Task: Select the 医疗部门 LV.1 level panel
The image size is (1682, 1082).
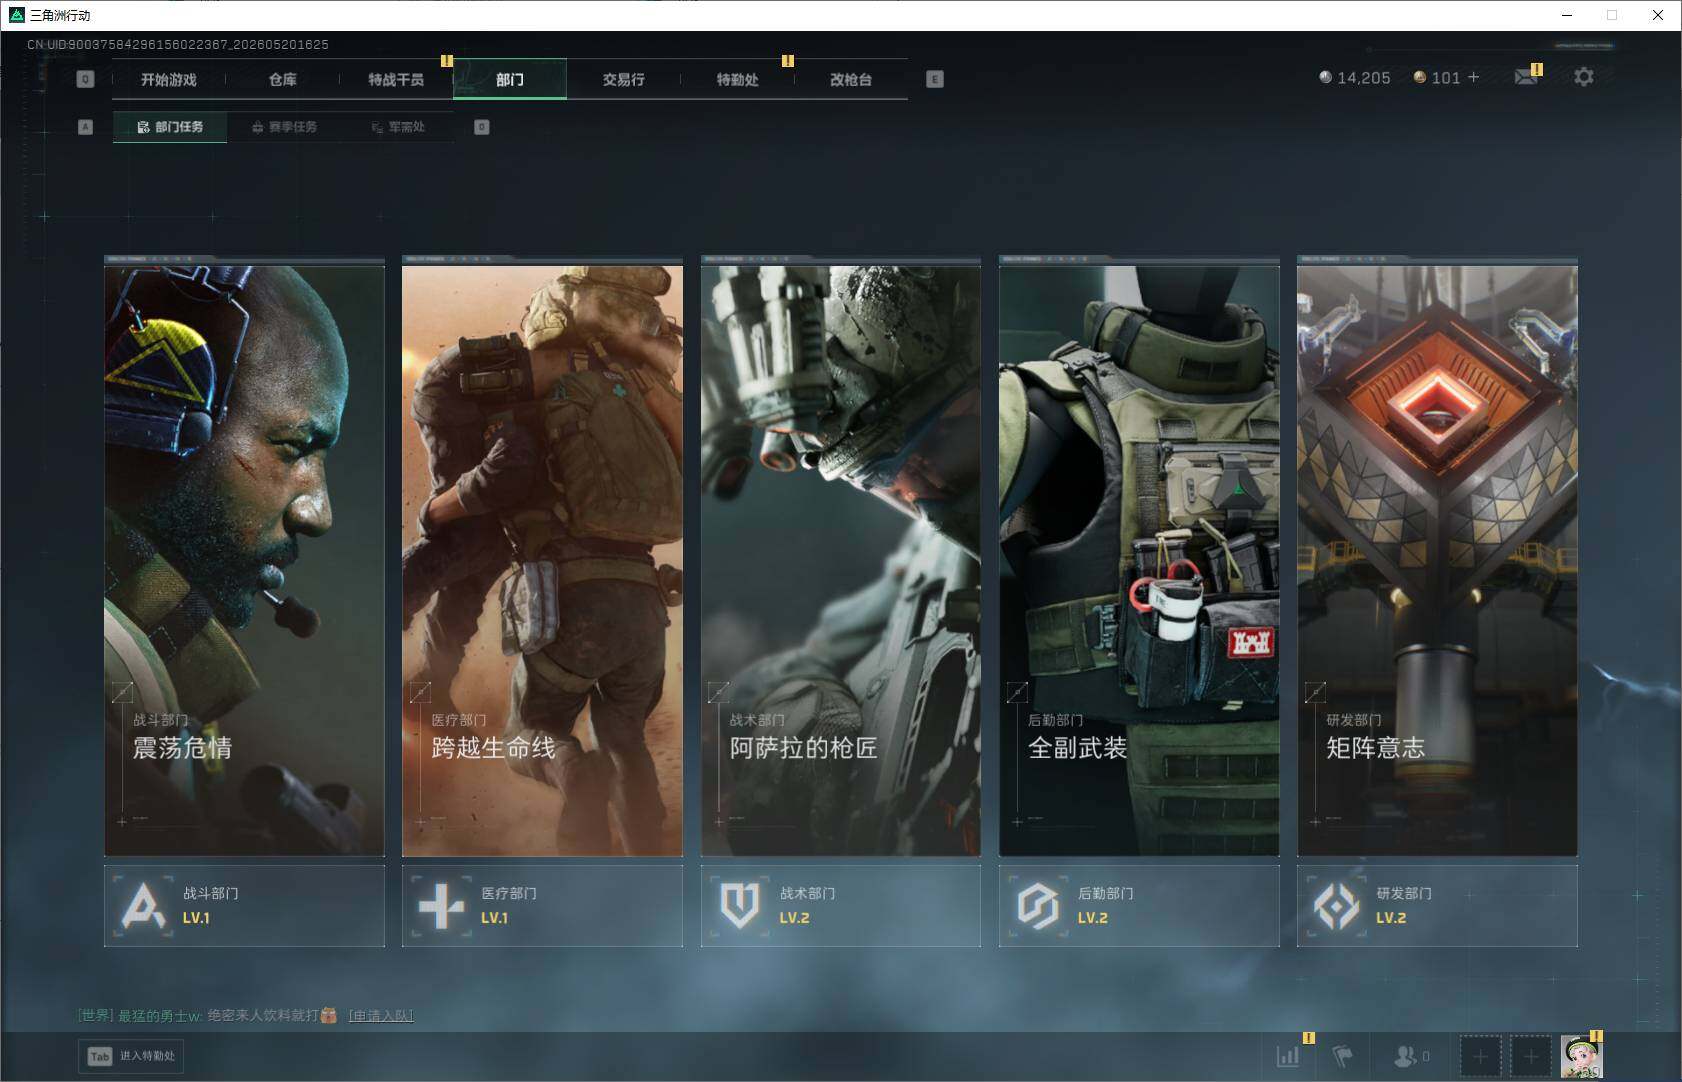Action: [x=542, y=906]
